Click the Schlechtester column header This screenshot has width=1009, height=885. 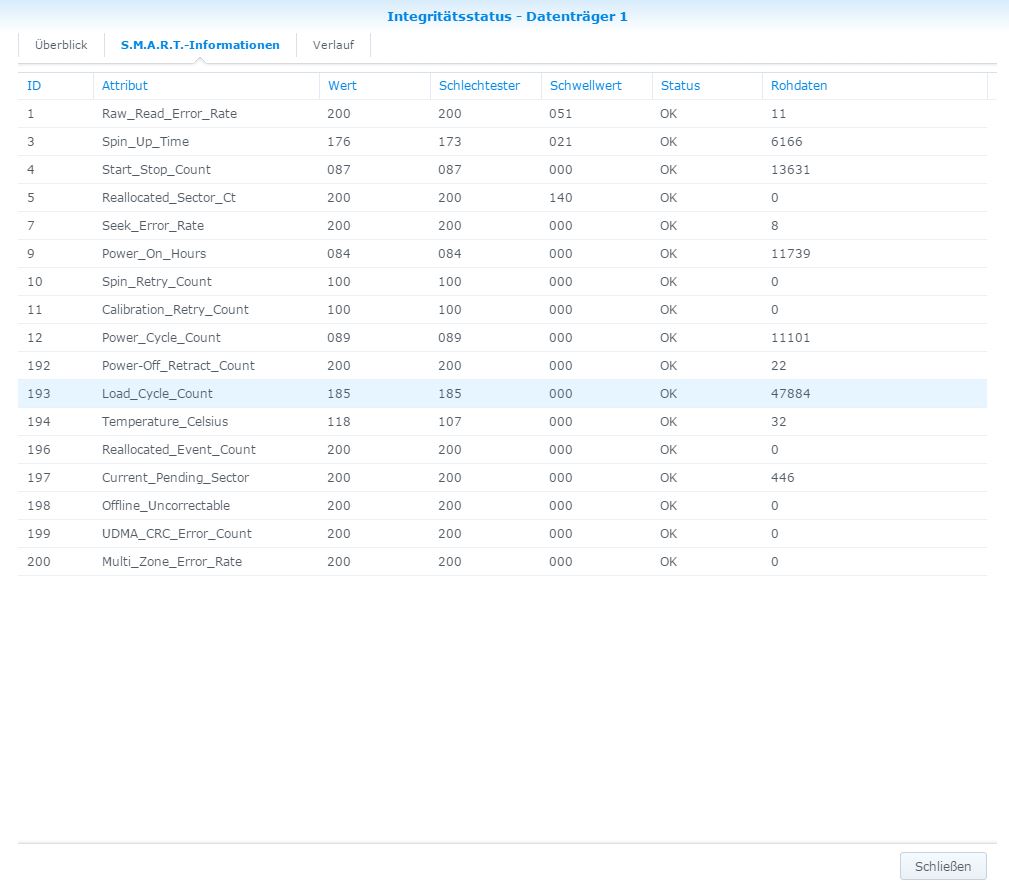[x=485, y=86]
